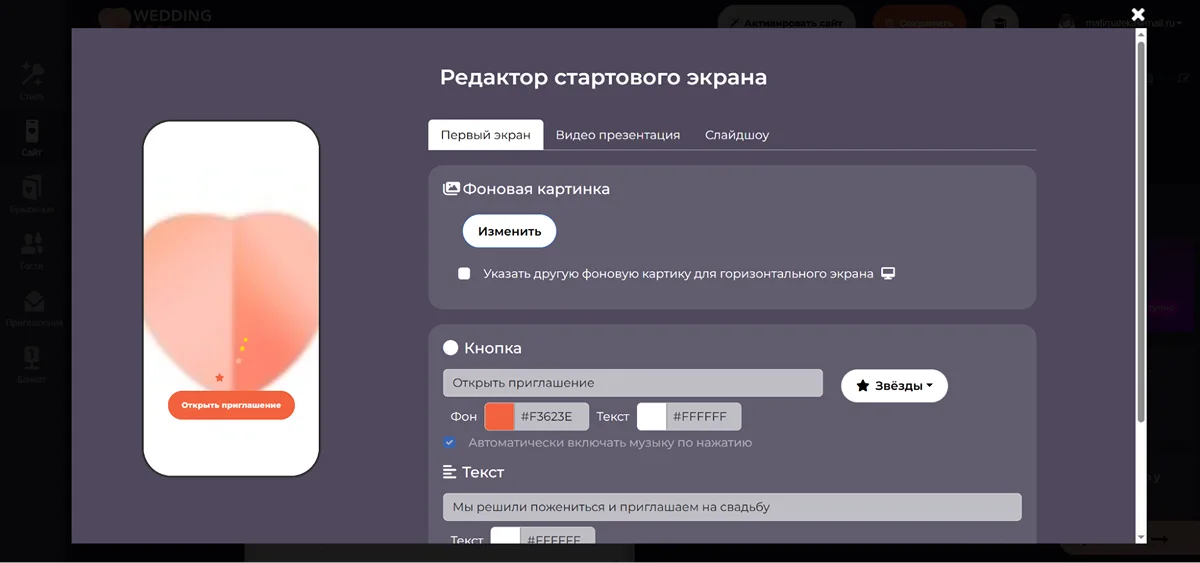Screen dimensions: 1200x563
Task: Switch to the Слайдшоу tab
Action: 736,135
